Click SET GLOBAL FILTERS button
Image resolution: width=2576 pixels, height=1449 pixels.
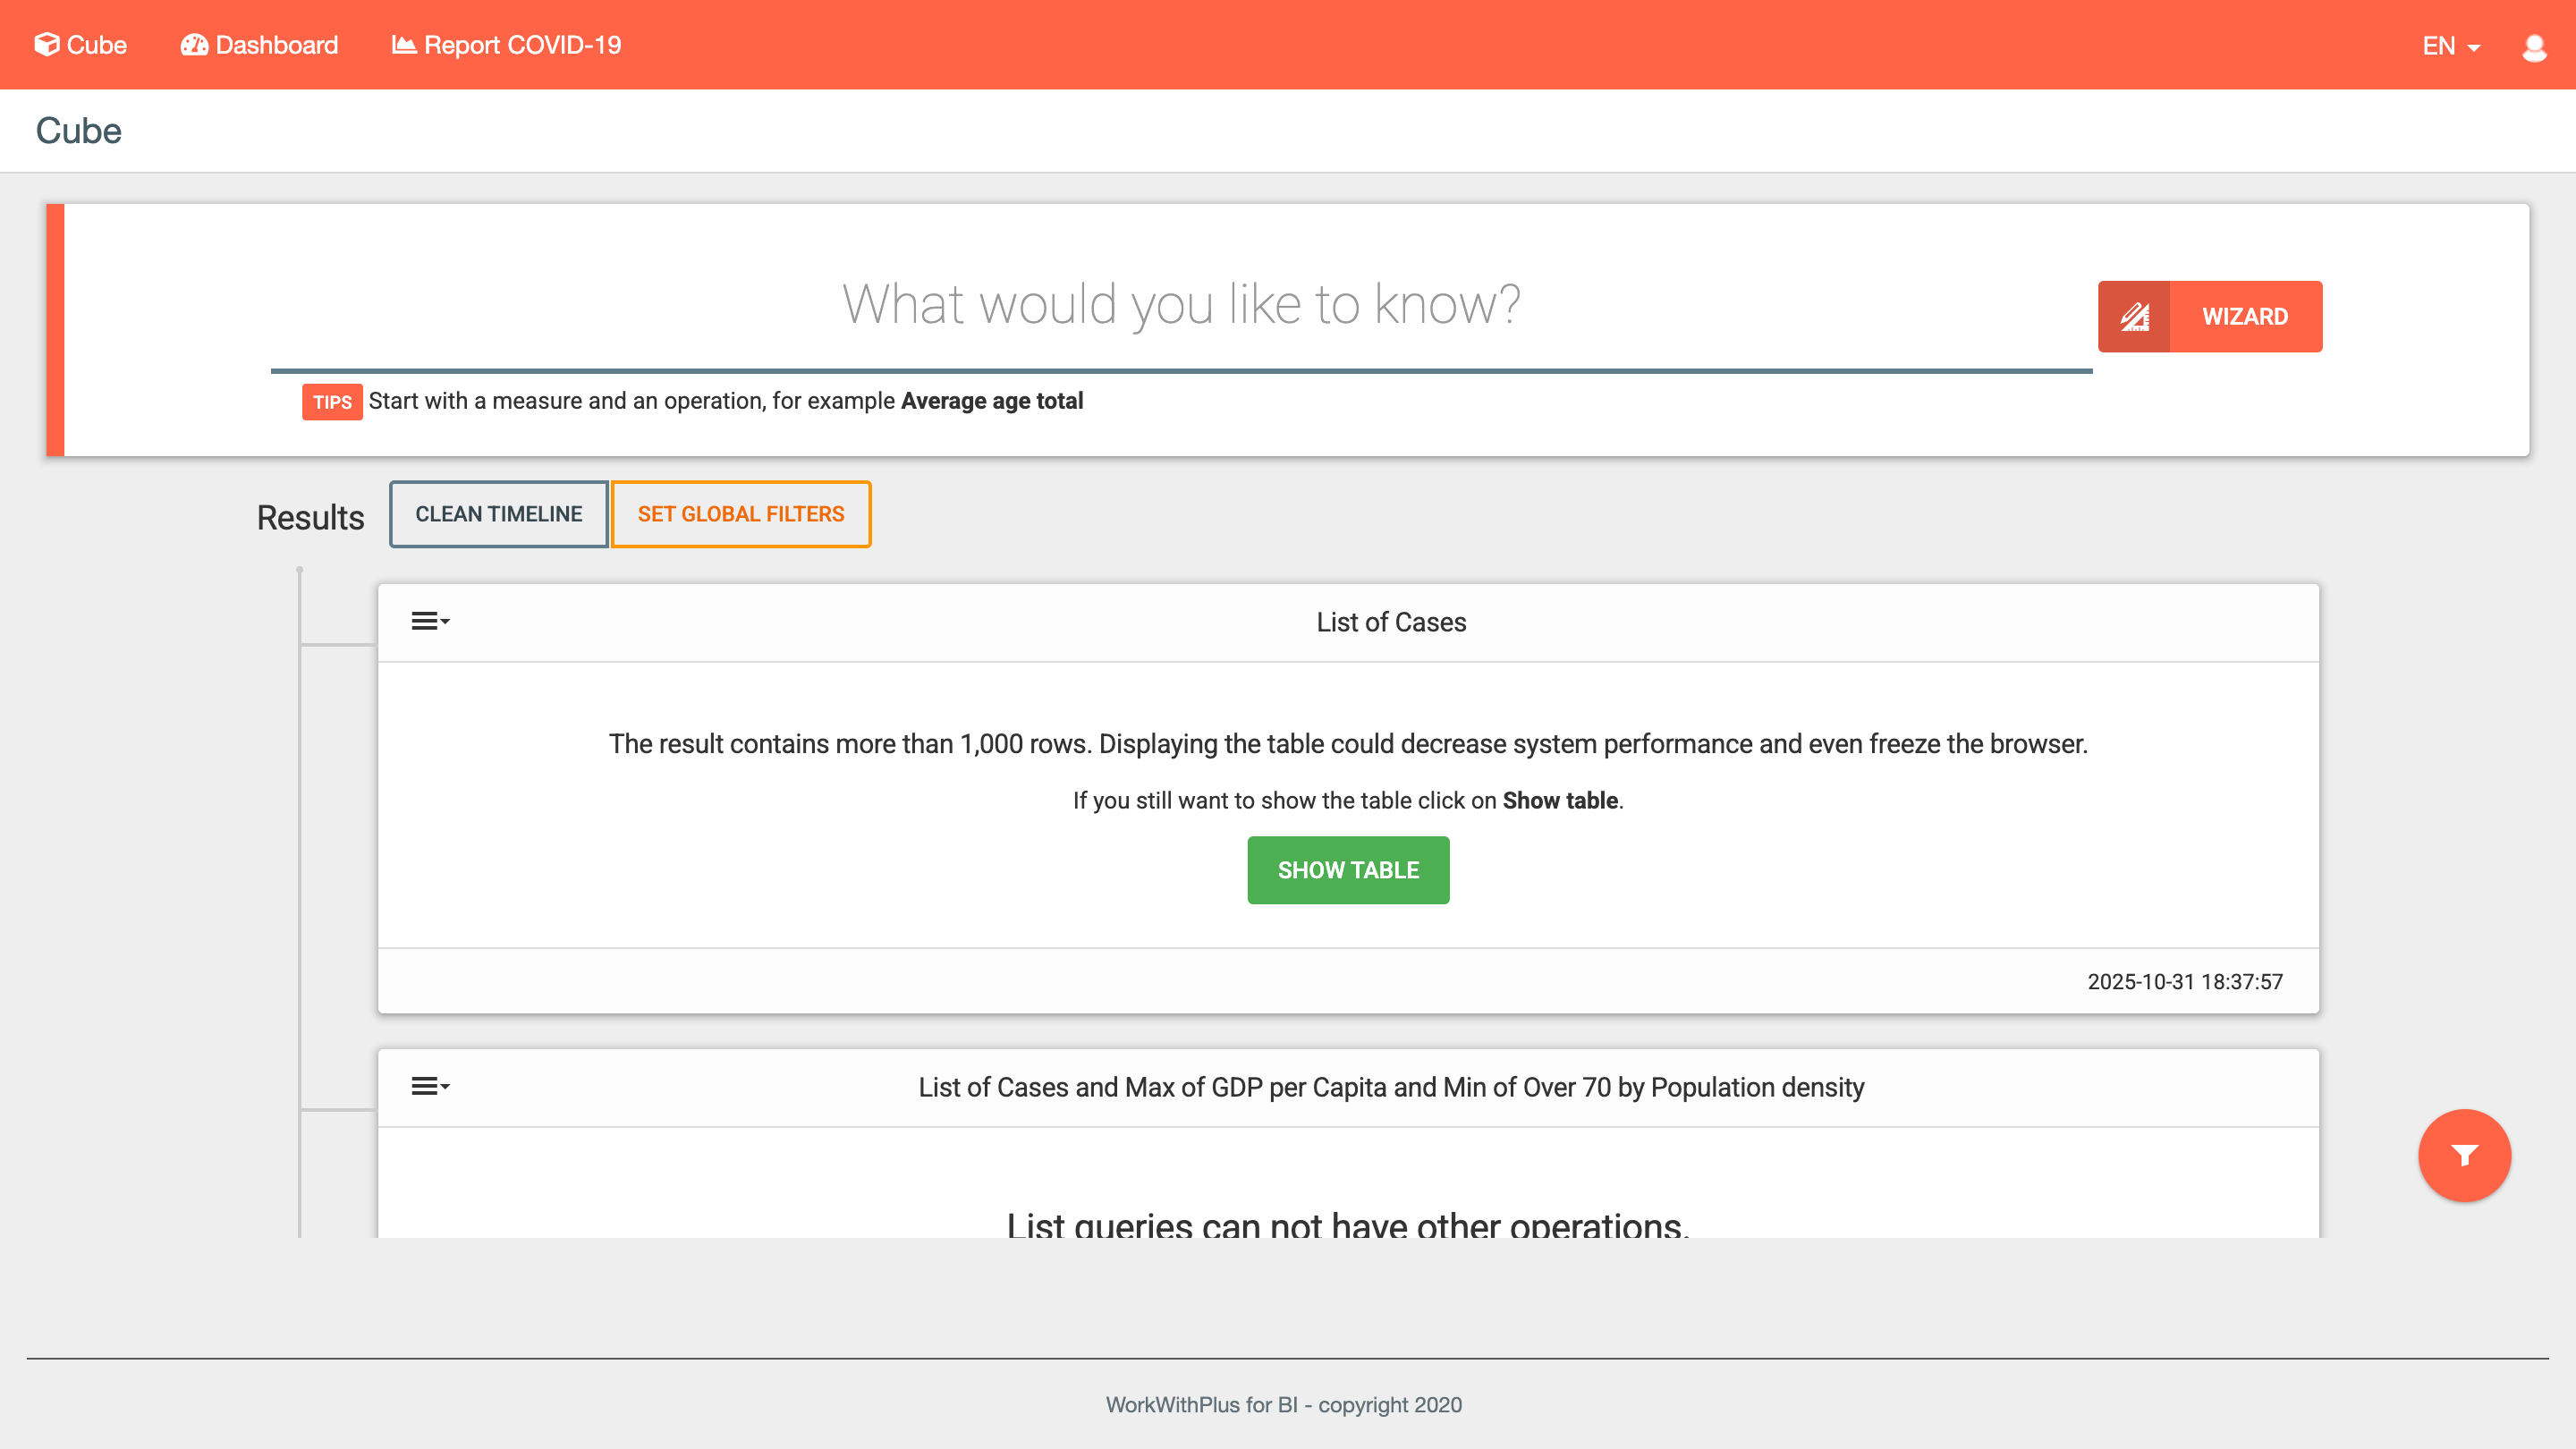tap(740, 514)
